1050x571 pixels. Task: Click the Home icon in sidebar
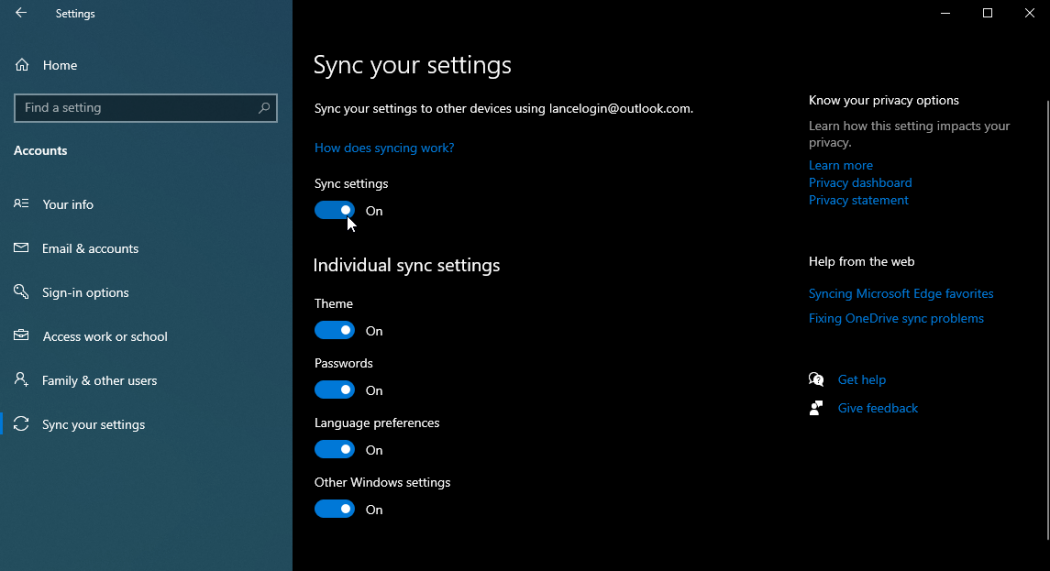pos(22,65)
